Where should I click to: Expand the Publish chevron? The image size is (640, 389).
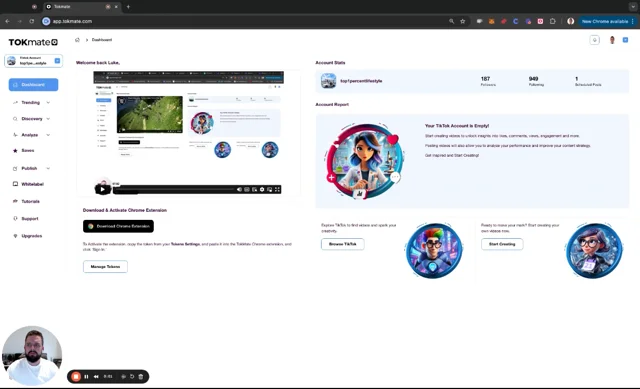(48, 168)
